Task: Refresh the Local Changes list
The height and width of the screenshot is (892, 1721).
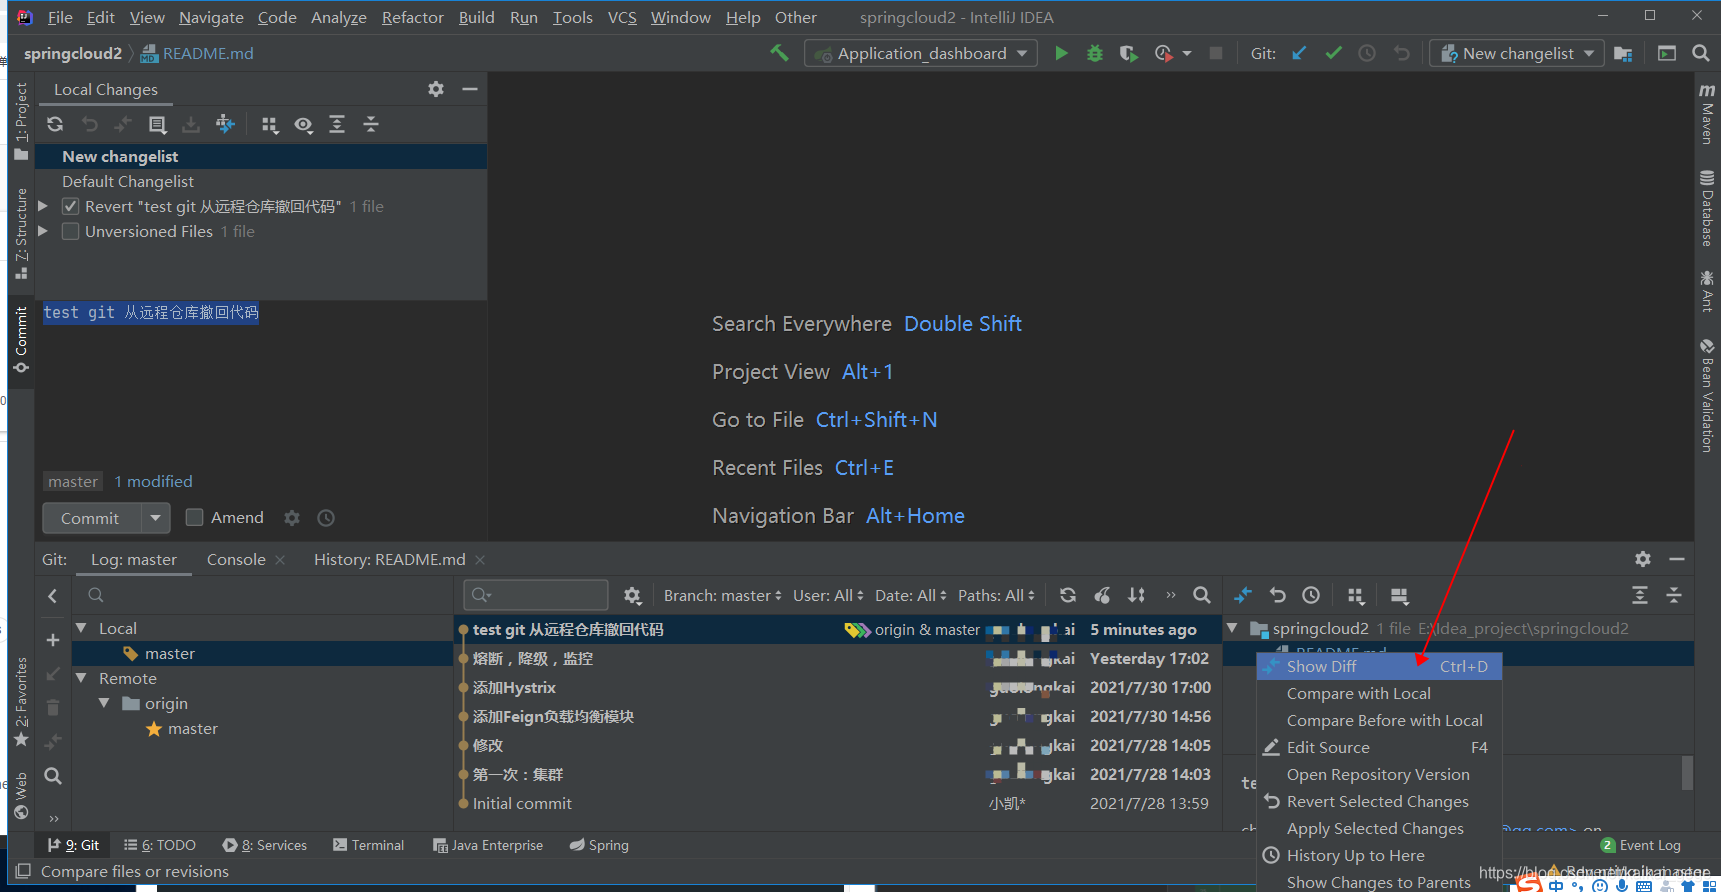Action: [x=55, y=124]
